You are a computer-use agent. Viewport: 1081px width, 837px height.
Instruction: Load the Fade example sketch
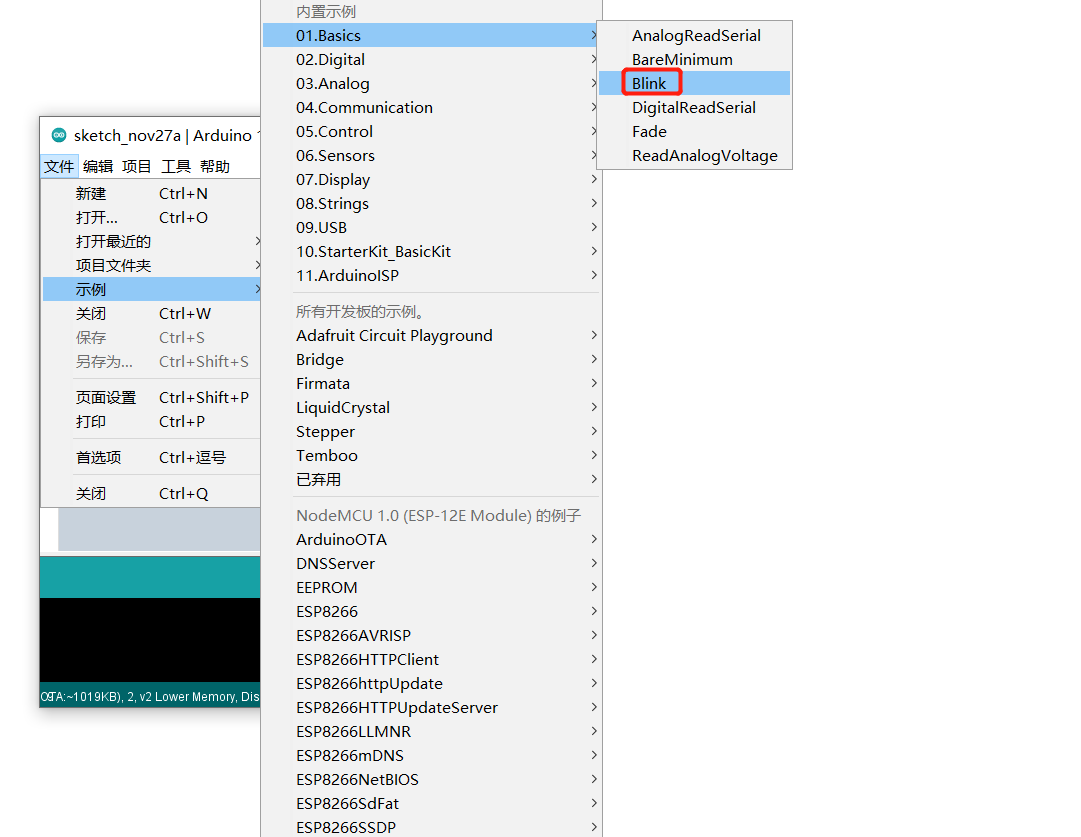[x=694, y=132]
